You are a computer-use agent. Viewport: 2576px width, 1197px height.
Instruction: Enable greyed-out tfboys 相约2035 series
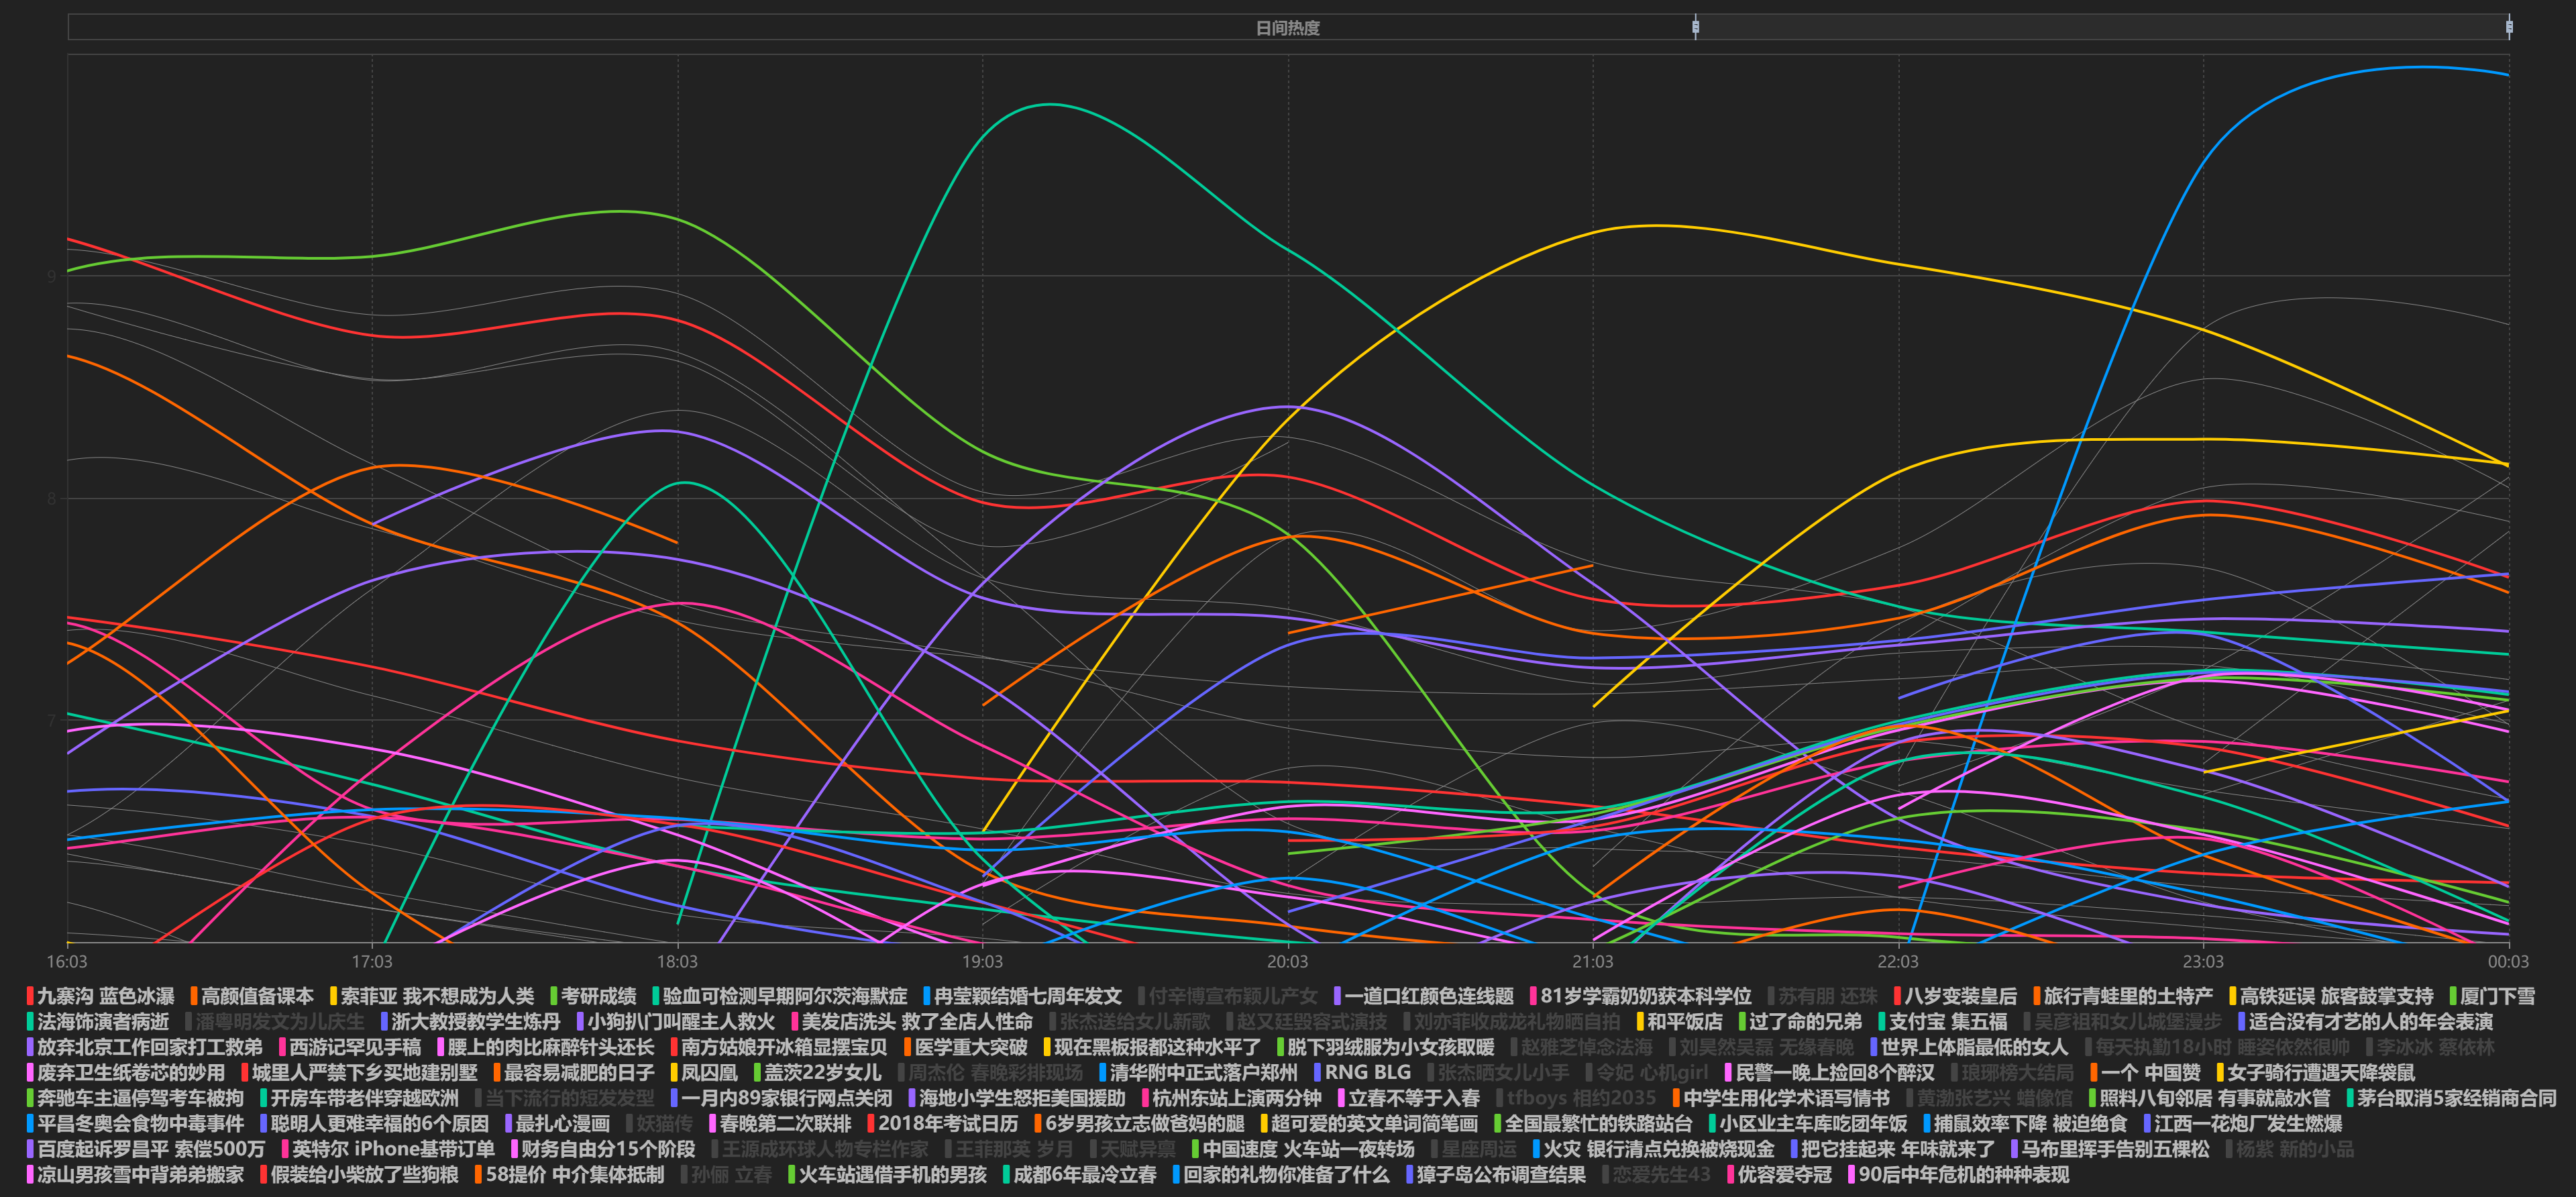pos(1577,1098)
